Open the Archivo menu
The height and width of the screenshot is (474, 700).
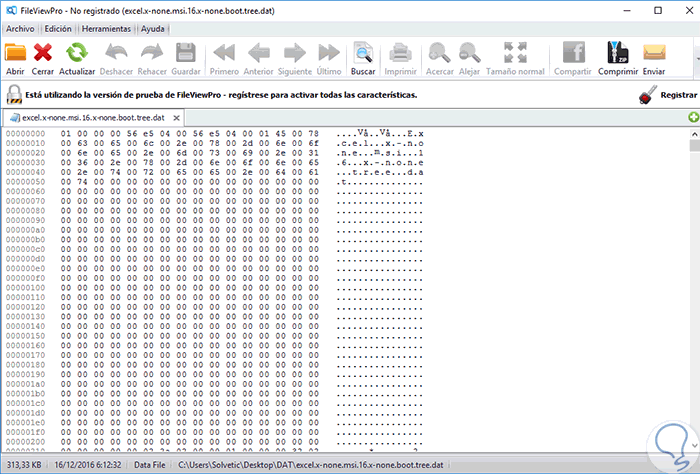(20, 29)
